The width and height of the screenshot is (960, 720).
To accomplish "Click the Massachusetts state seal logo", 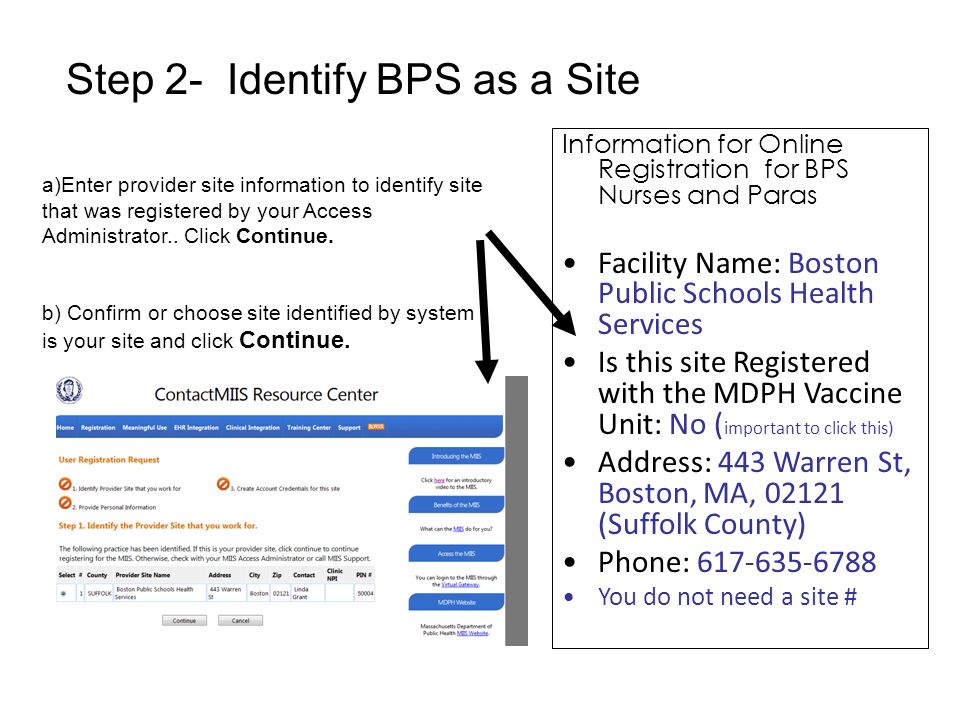I will [x=69, y=390].
